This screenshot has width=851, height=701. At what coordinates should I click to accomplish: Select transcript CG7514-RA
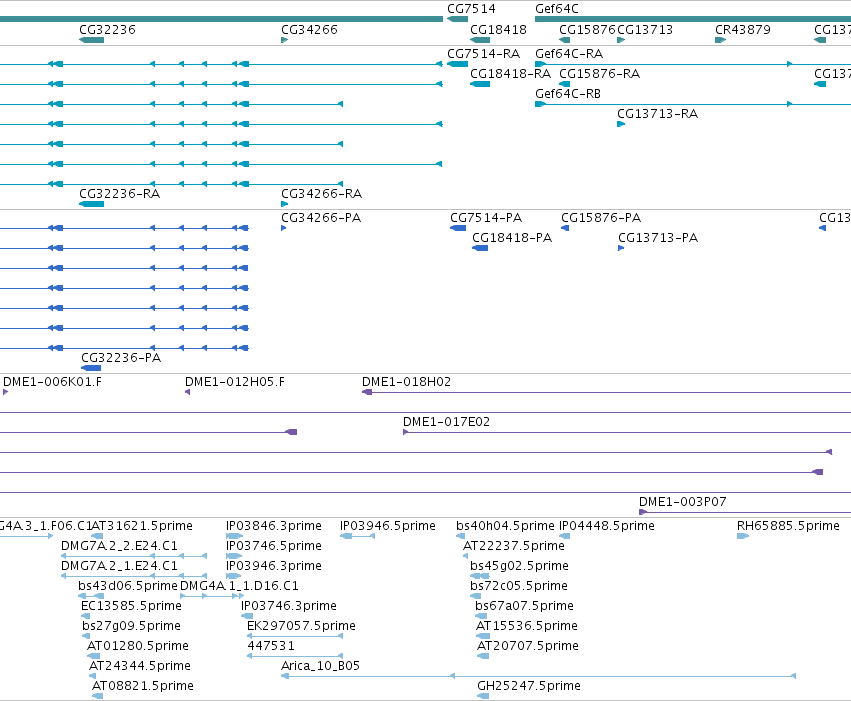coord(484,54)
